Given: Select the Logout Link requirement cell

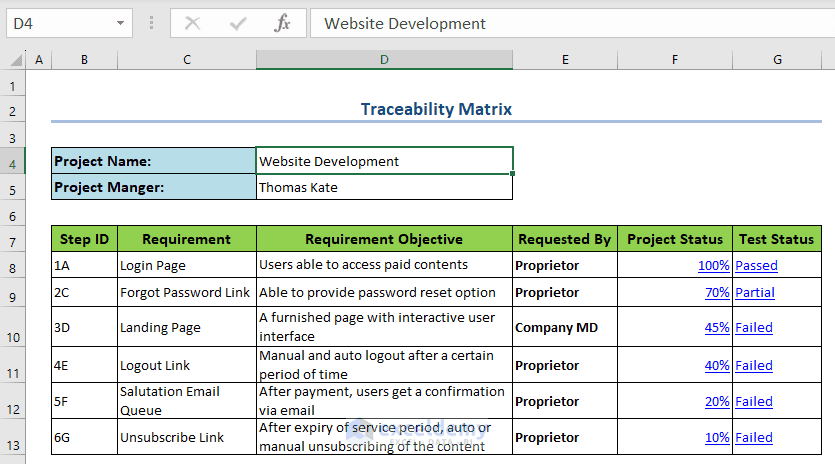Looking at the screenshot, I should (x=187, y=365).
